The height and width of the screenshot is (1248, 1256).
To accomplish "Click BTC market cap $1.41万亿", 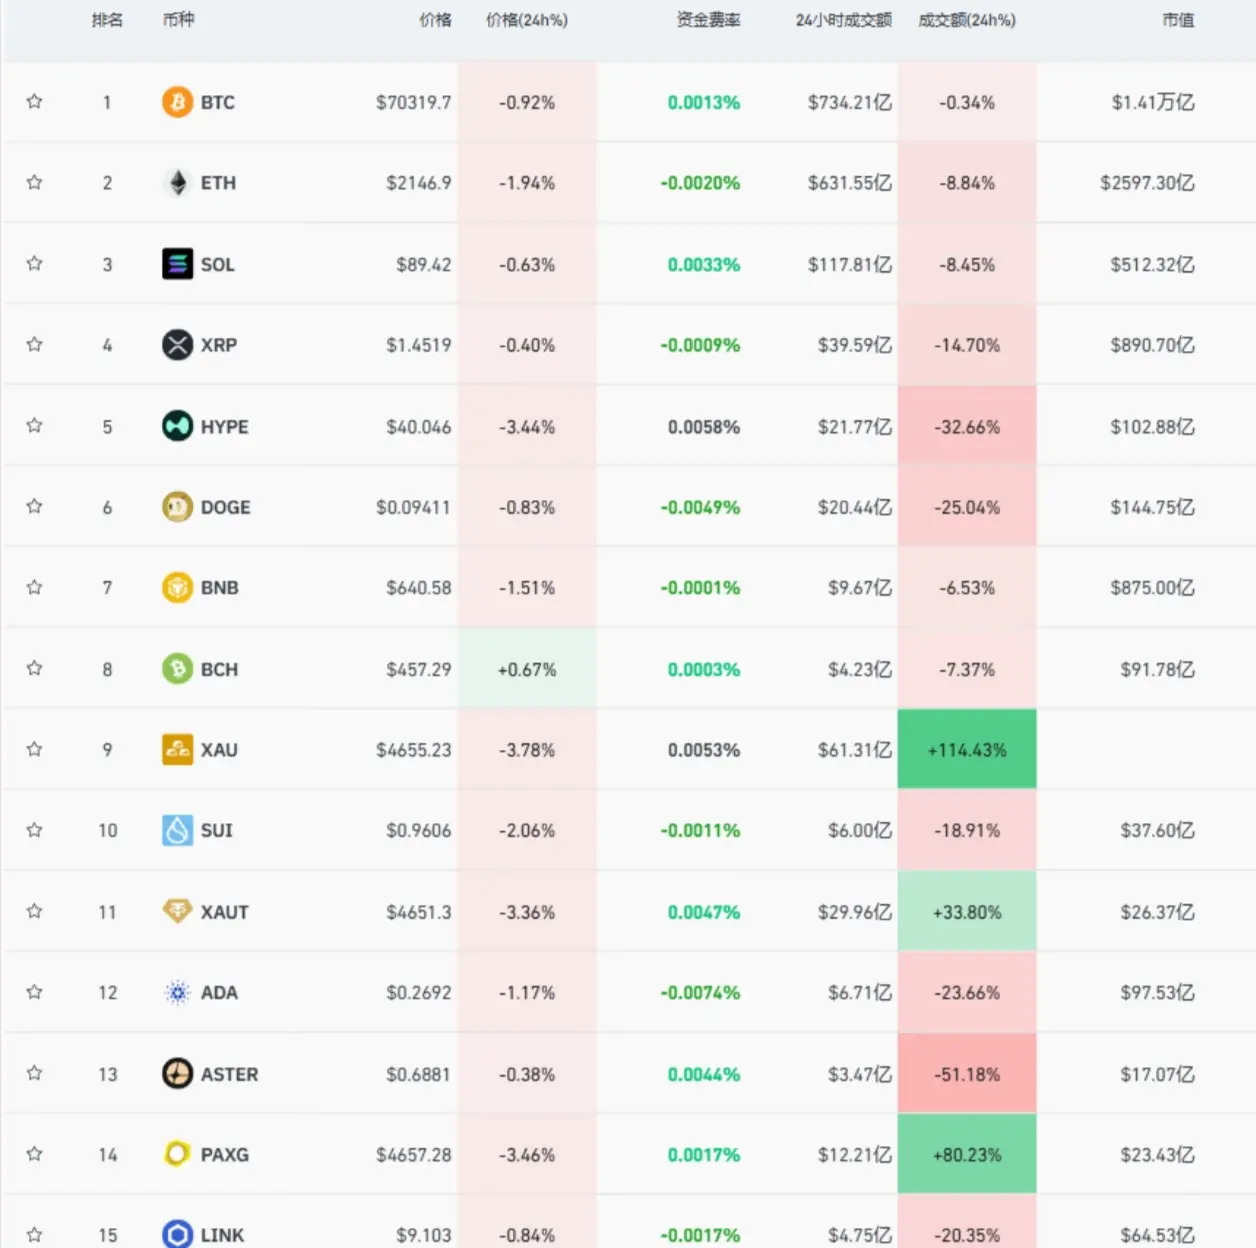I will [1153, 102].
